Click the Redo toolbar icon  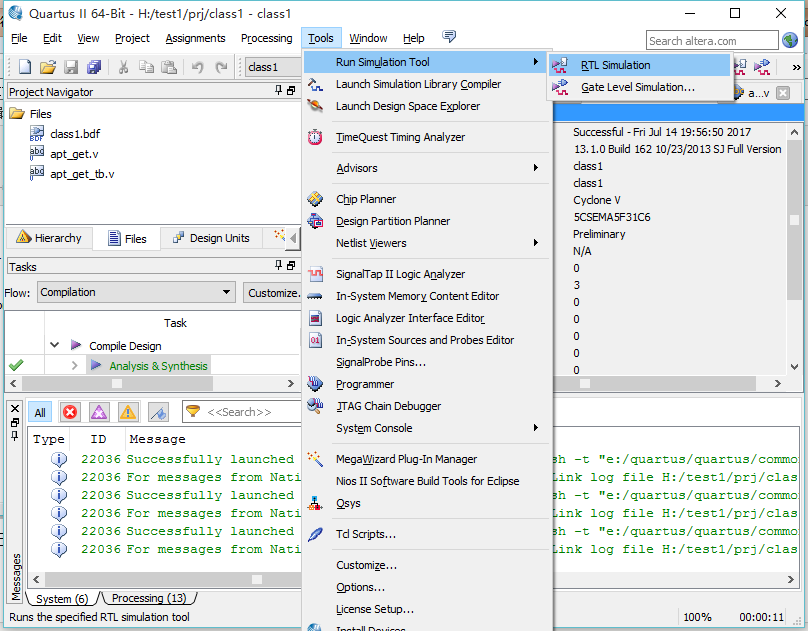(x=221, y=67)
